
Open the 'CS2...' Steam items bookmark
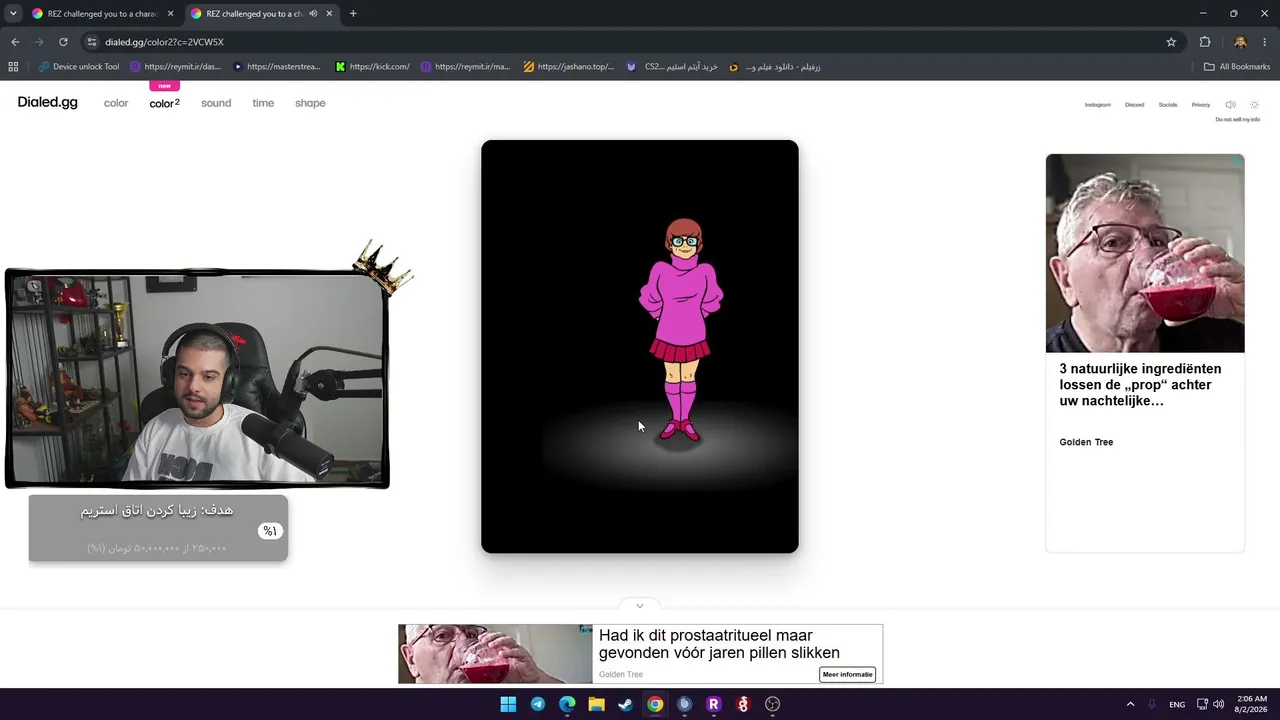click(672, 67)
